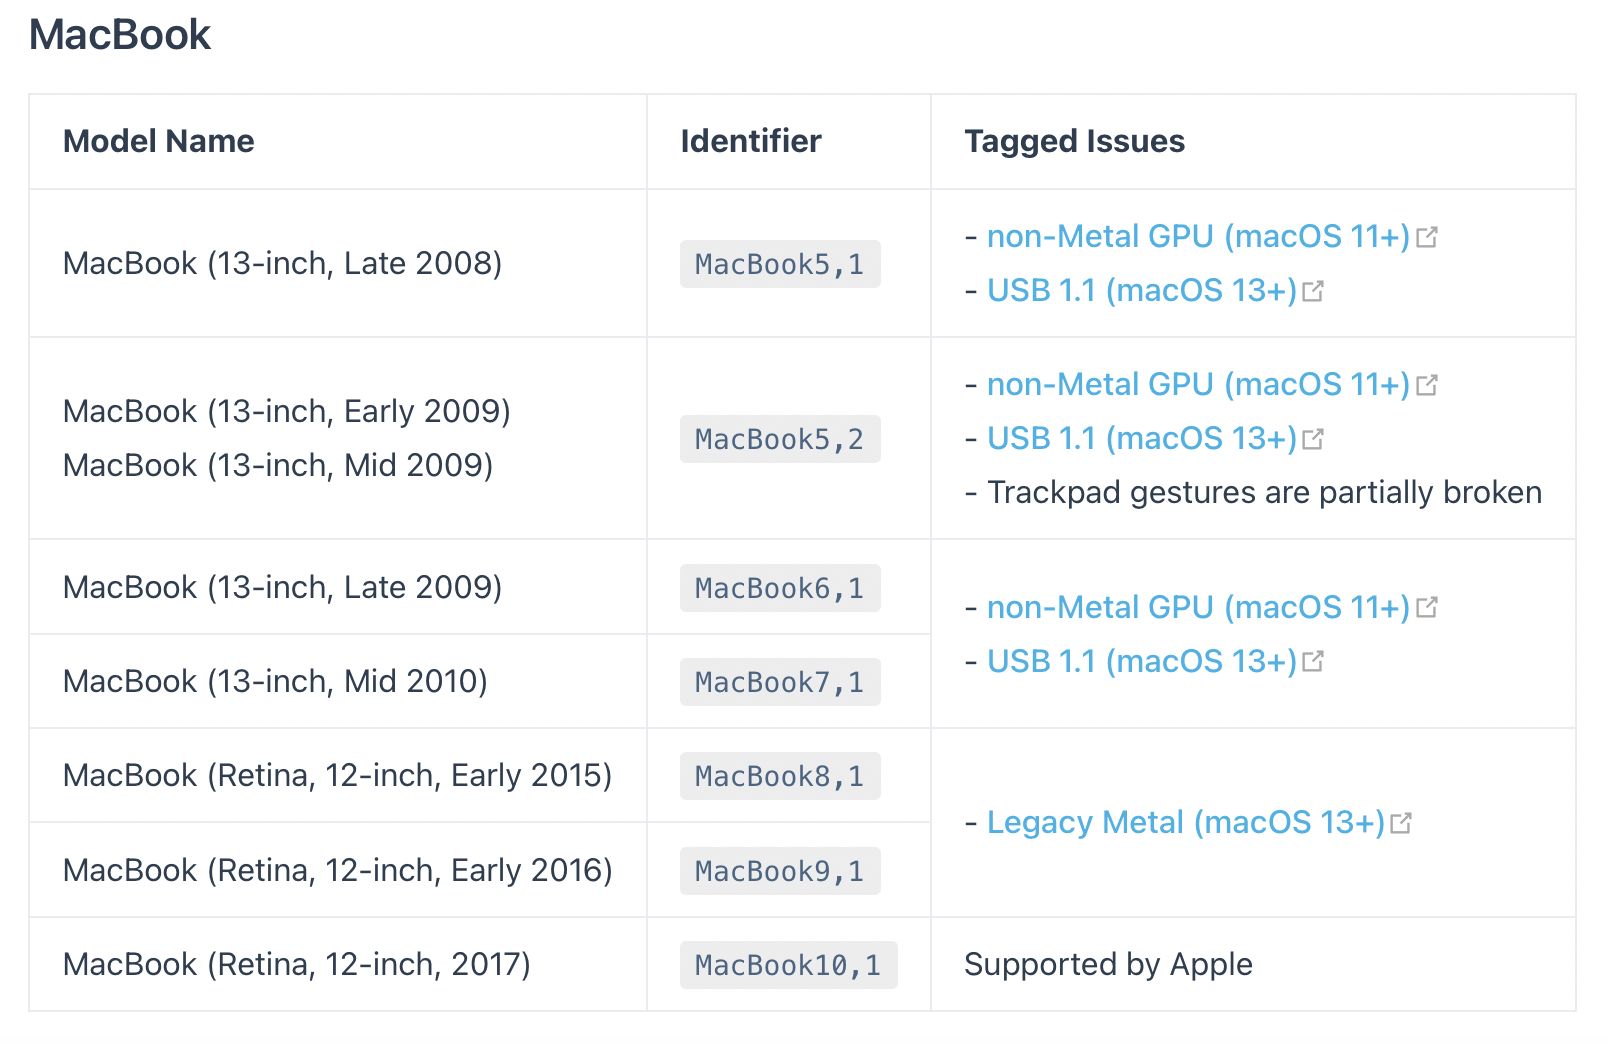The image size is (1610, 1044).
Task: Open USB 1.1 link for MacBook6,1 and MacBook7,1
Action: pyautogui.click(x=1141, y=662)
